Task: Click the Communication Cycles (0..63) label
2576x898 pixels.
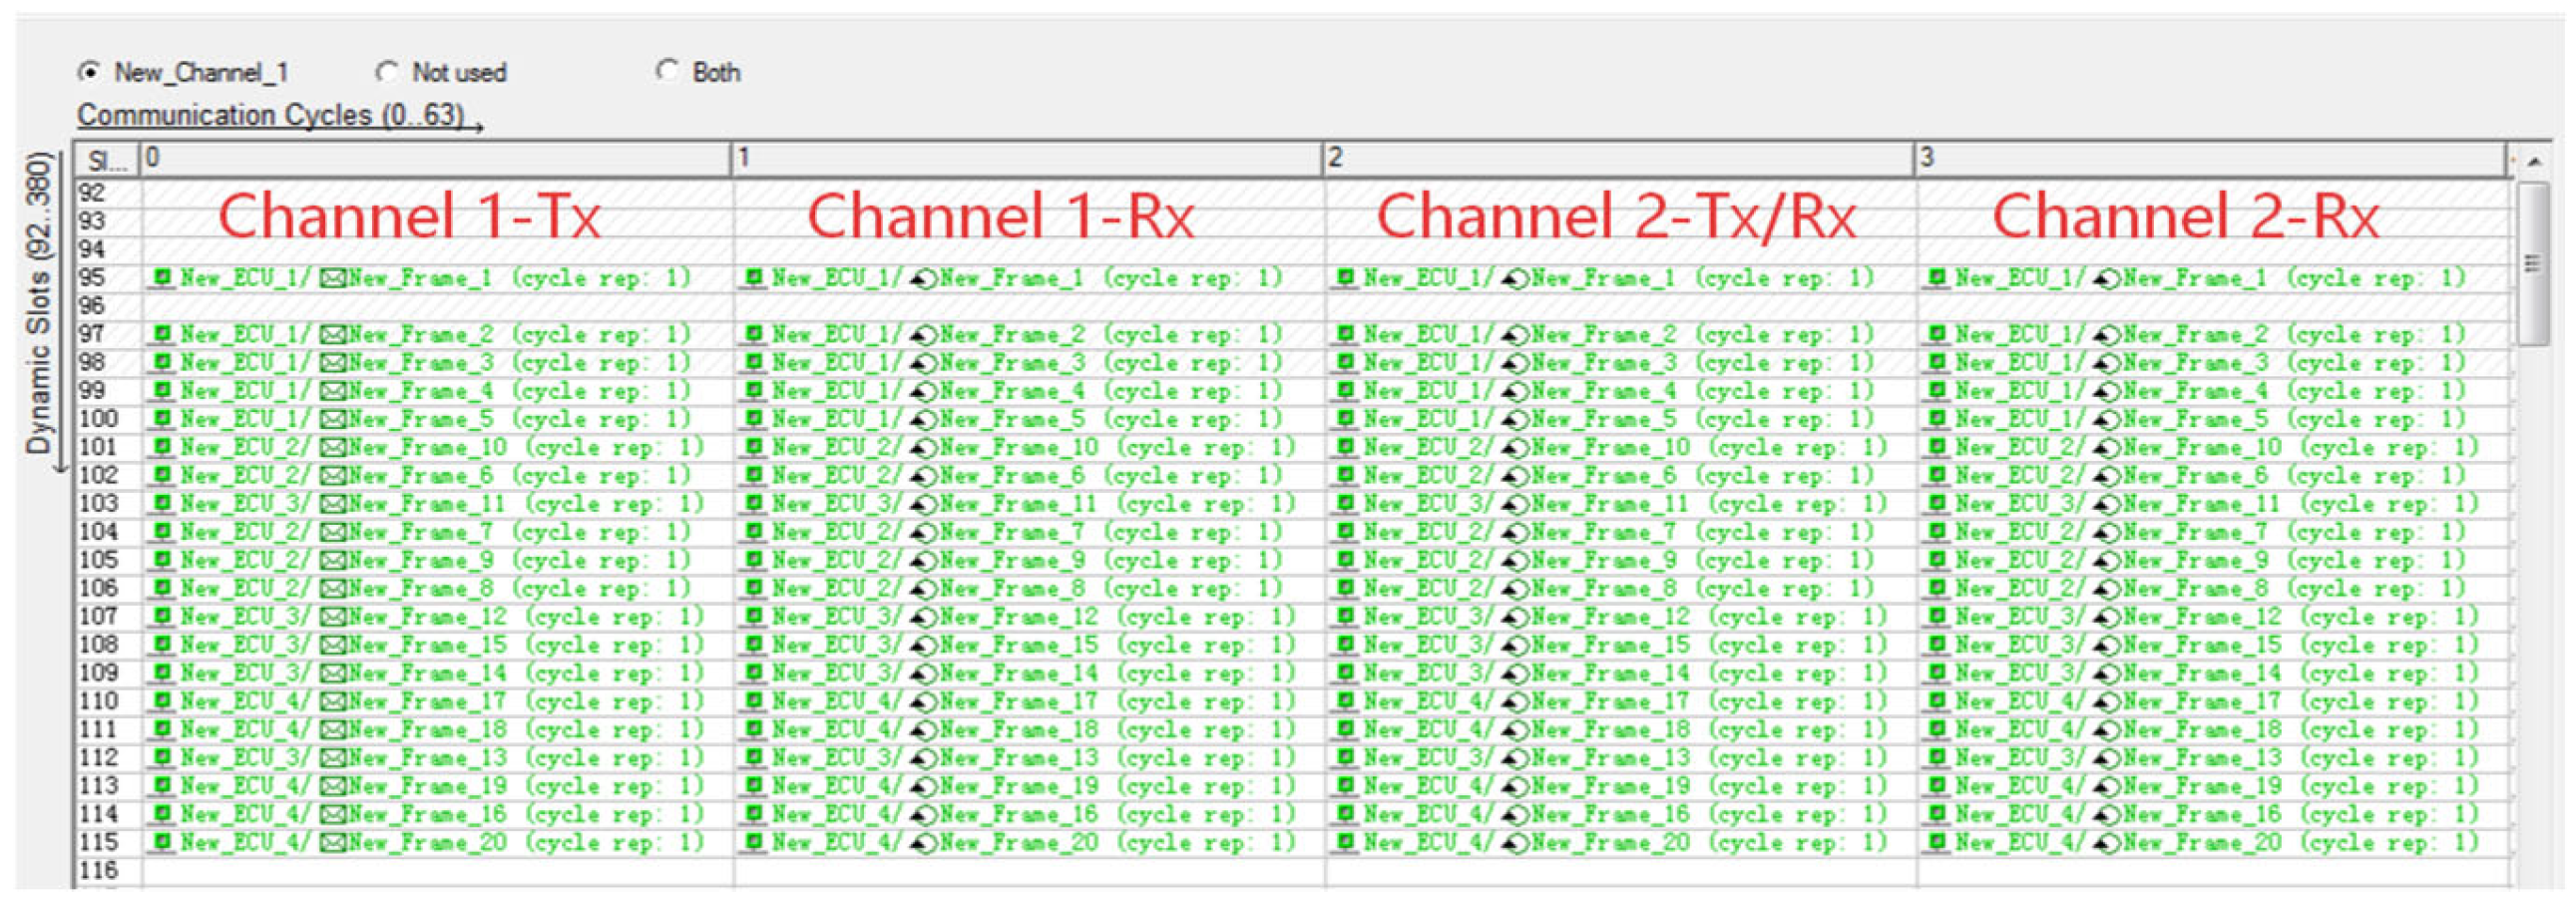Action: (x=271, y=115)
